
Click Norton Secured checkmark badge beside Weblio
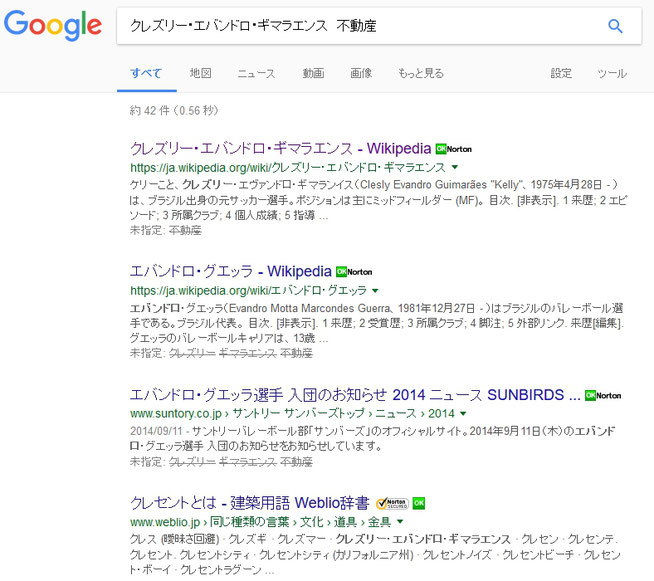(392, 503)
